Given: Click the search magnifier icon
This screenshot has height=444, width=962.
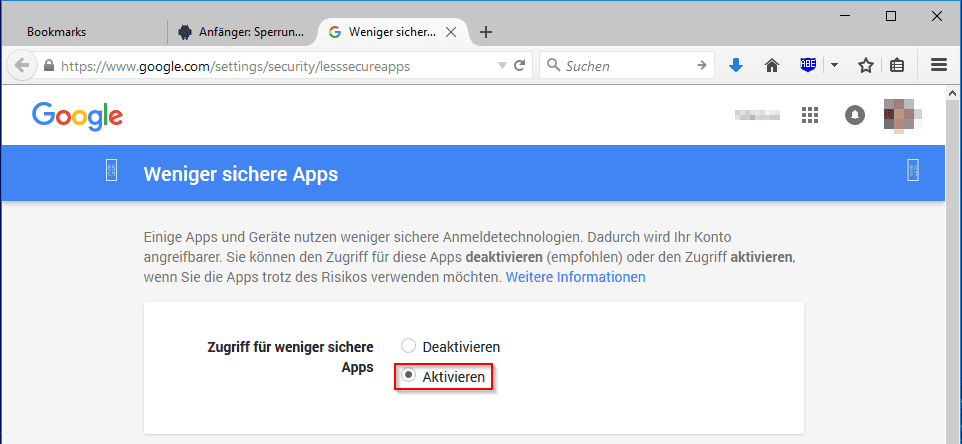Looking at the screenshot, I should [553, 65].
